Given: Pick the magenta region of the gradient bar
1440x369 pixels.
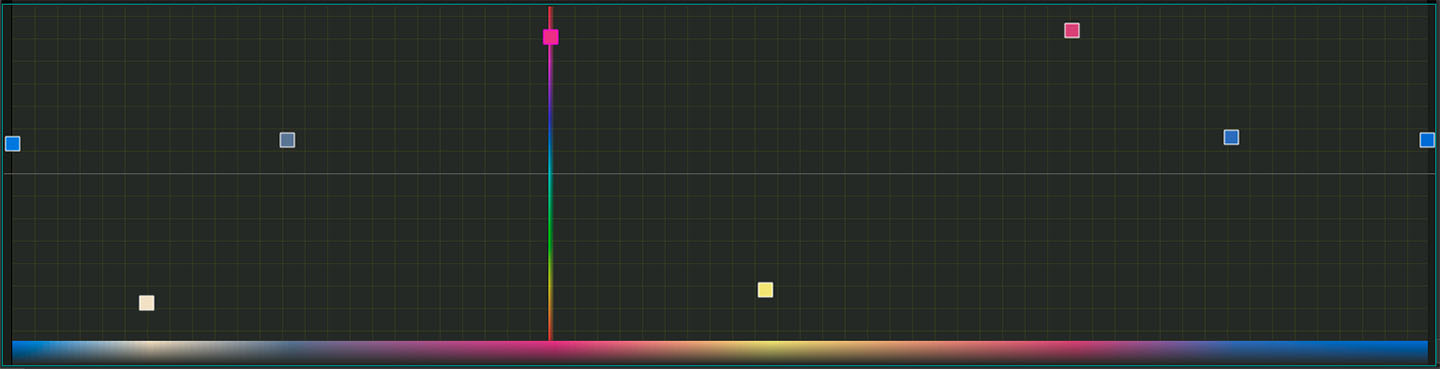Looking at the screenshot, I should pyautogui.click(x=550, y=351).
